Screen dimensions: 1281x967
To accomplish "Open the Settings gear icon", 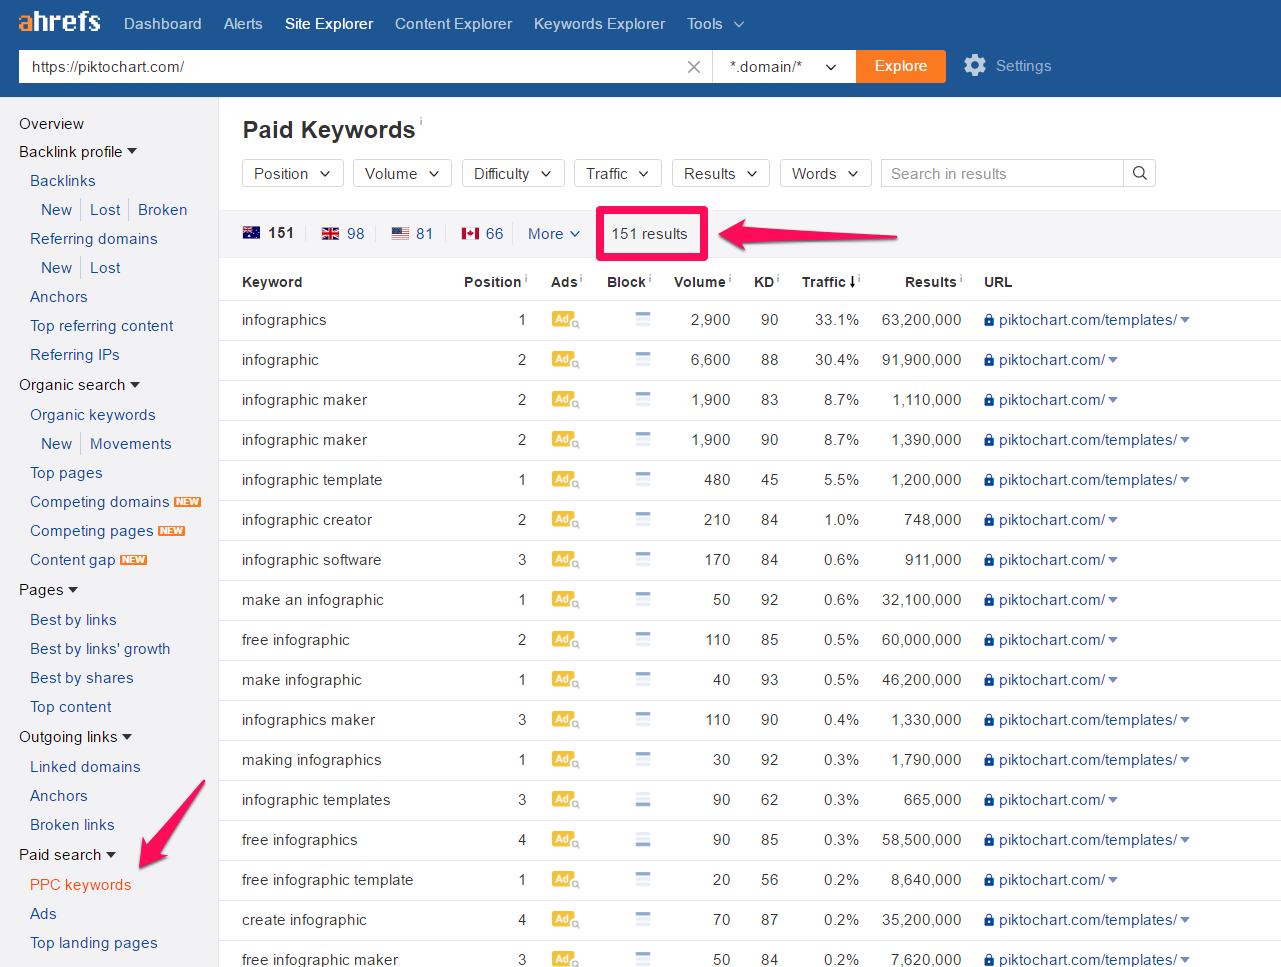I will [975, 66].
